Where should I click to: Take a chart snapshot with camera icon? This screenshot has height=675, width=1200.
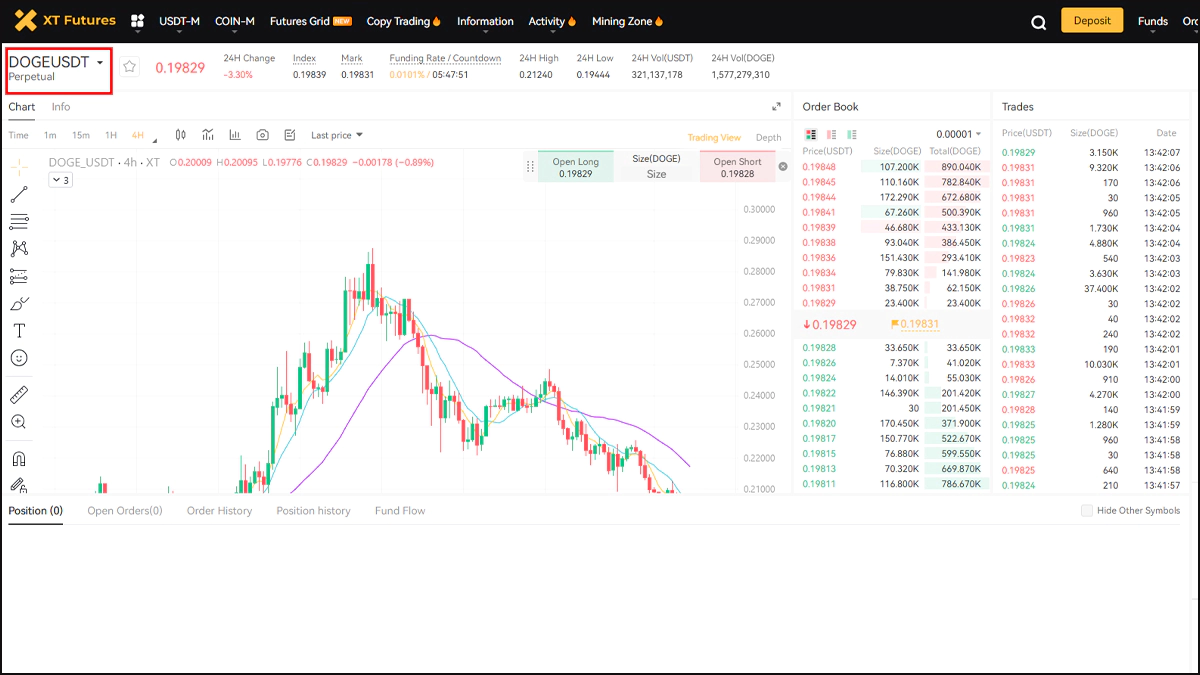pyautogui.click(x=262, y=135)
